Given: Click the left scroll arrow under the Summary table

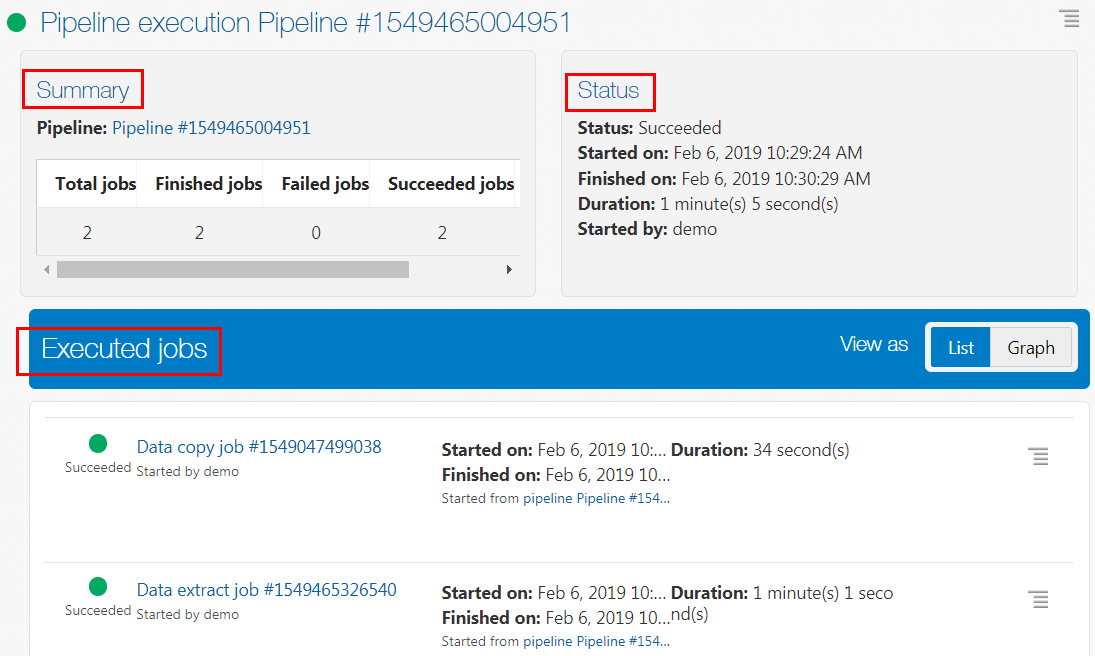Looking at the screenshot, I should pyautogui.click(x=46, y=269).
